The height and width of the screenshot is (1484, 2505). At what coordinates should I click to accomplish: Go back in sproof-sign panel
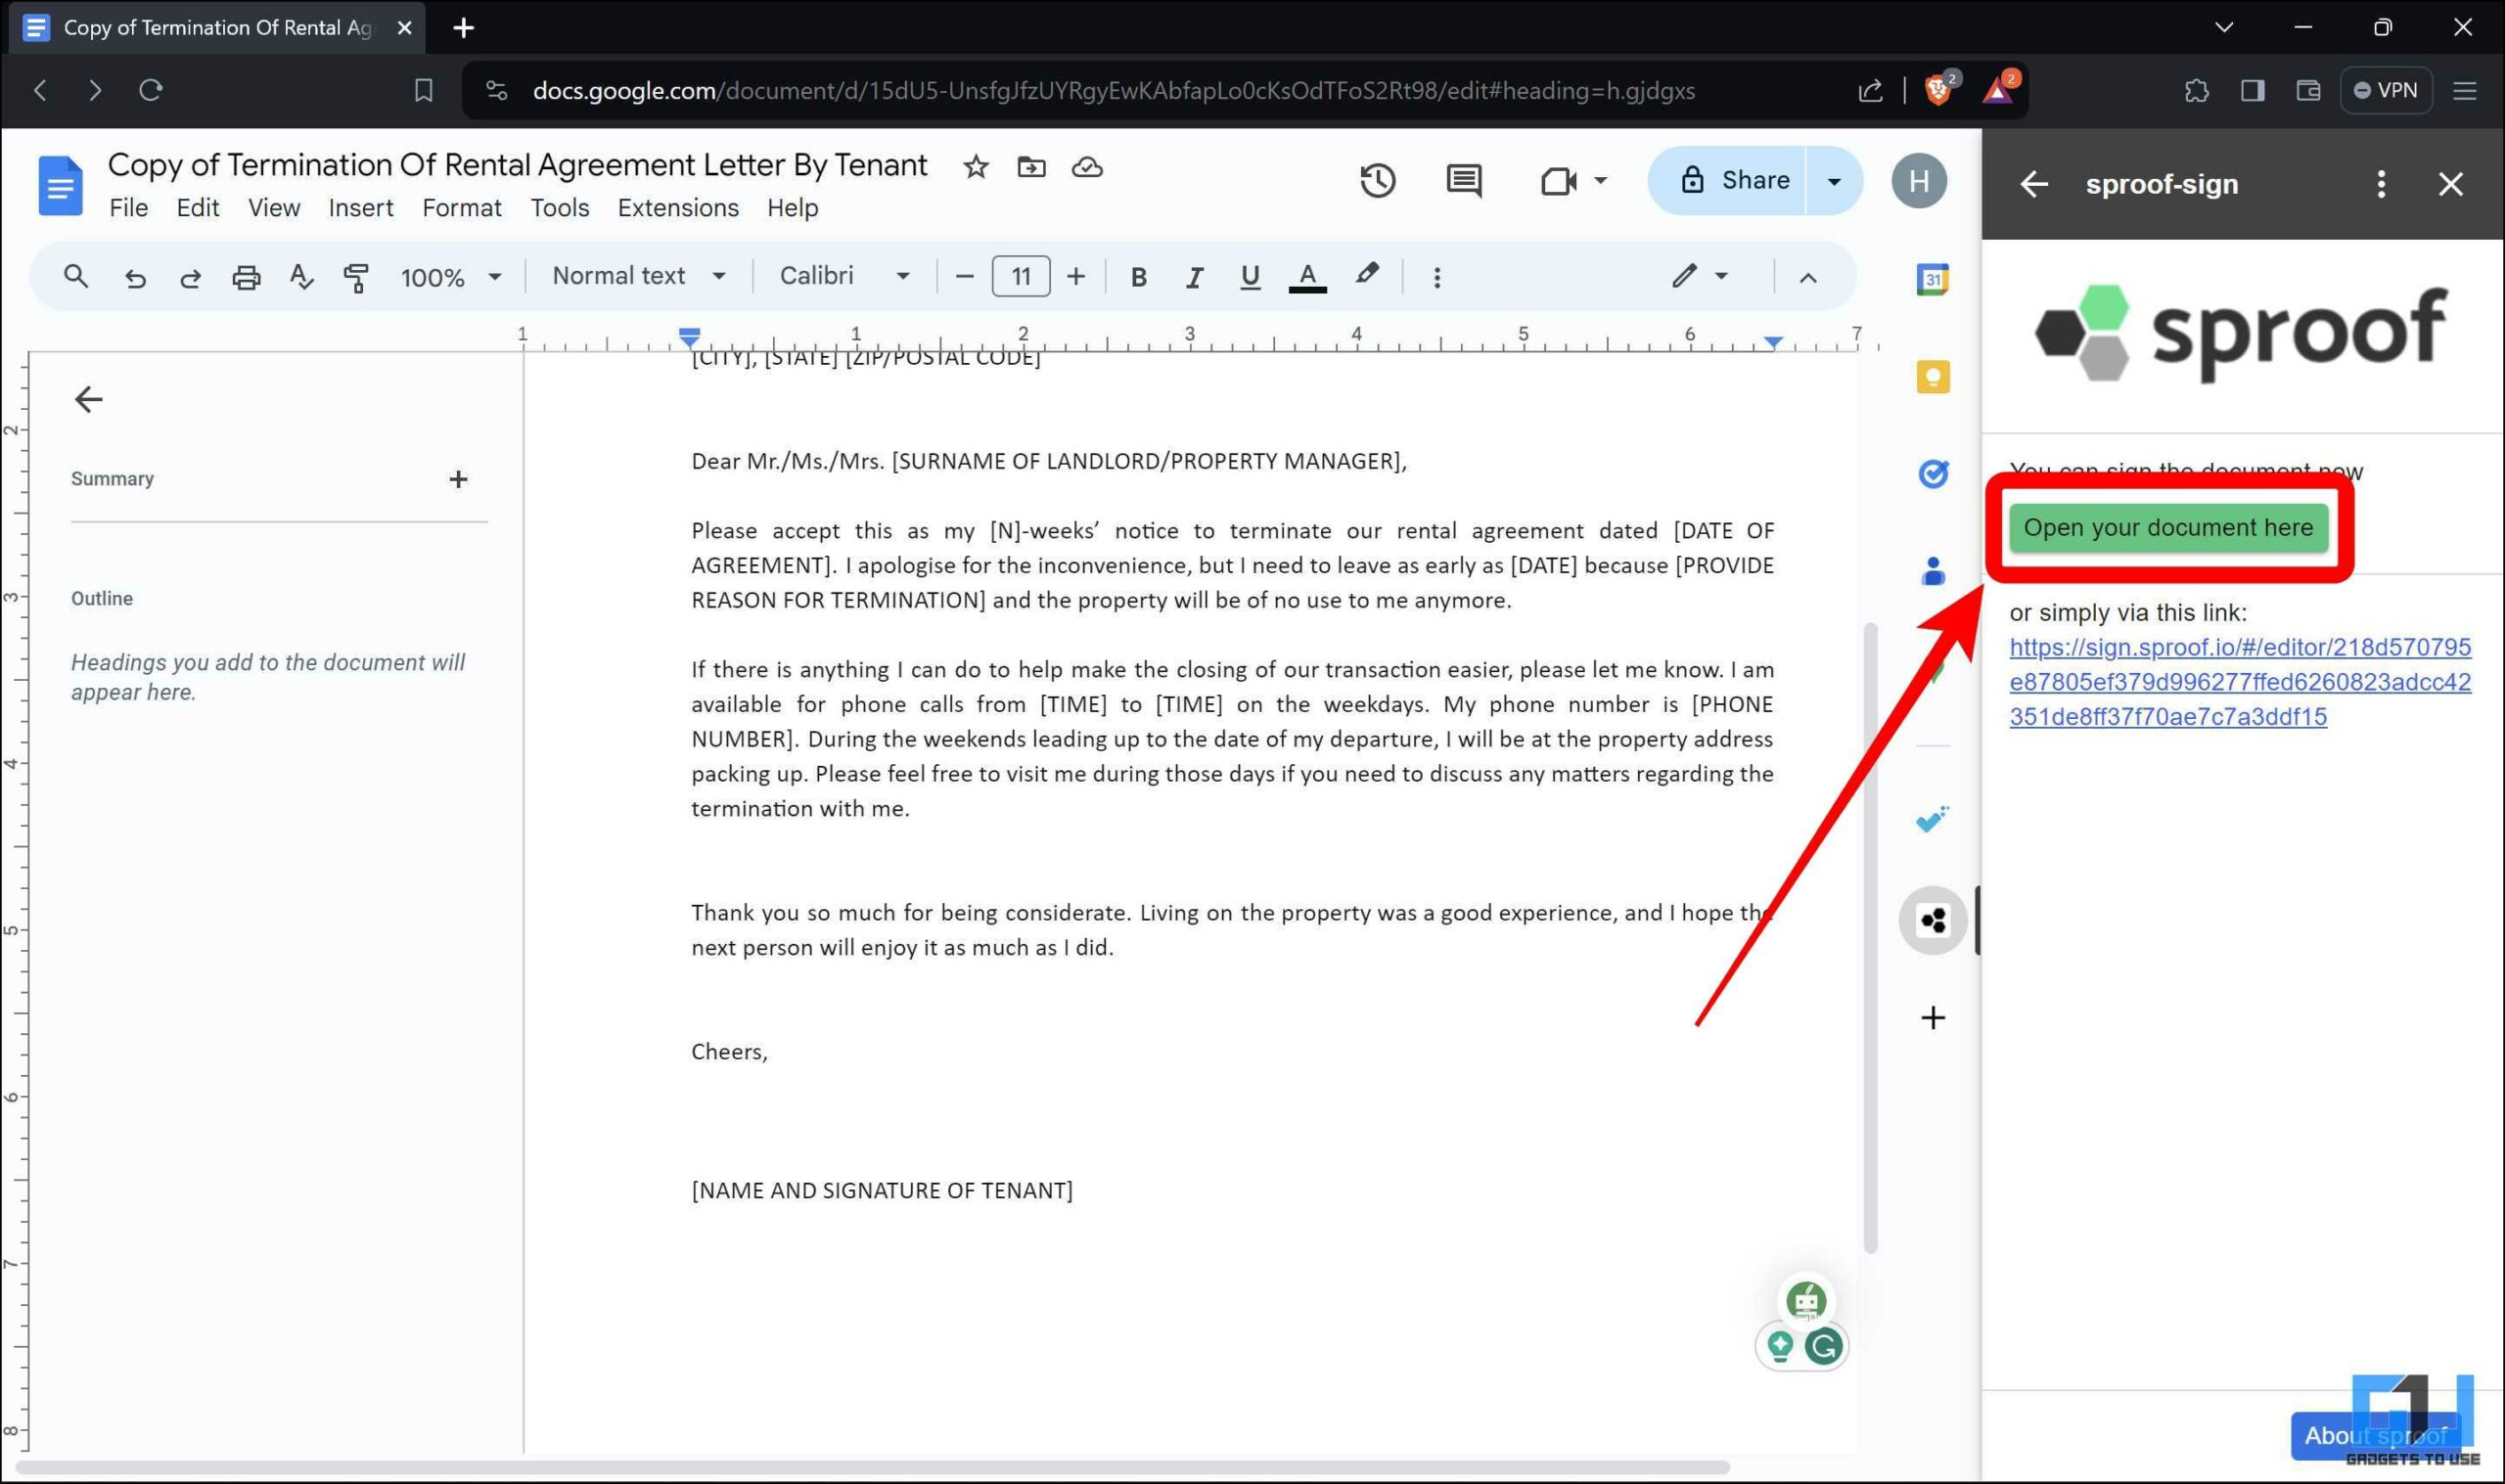[2034, 184]
